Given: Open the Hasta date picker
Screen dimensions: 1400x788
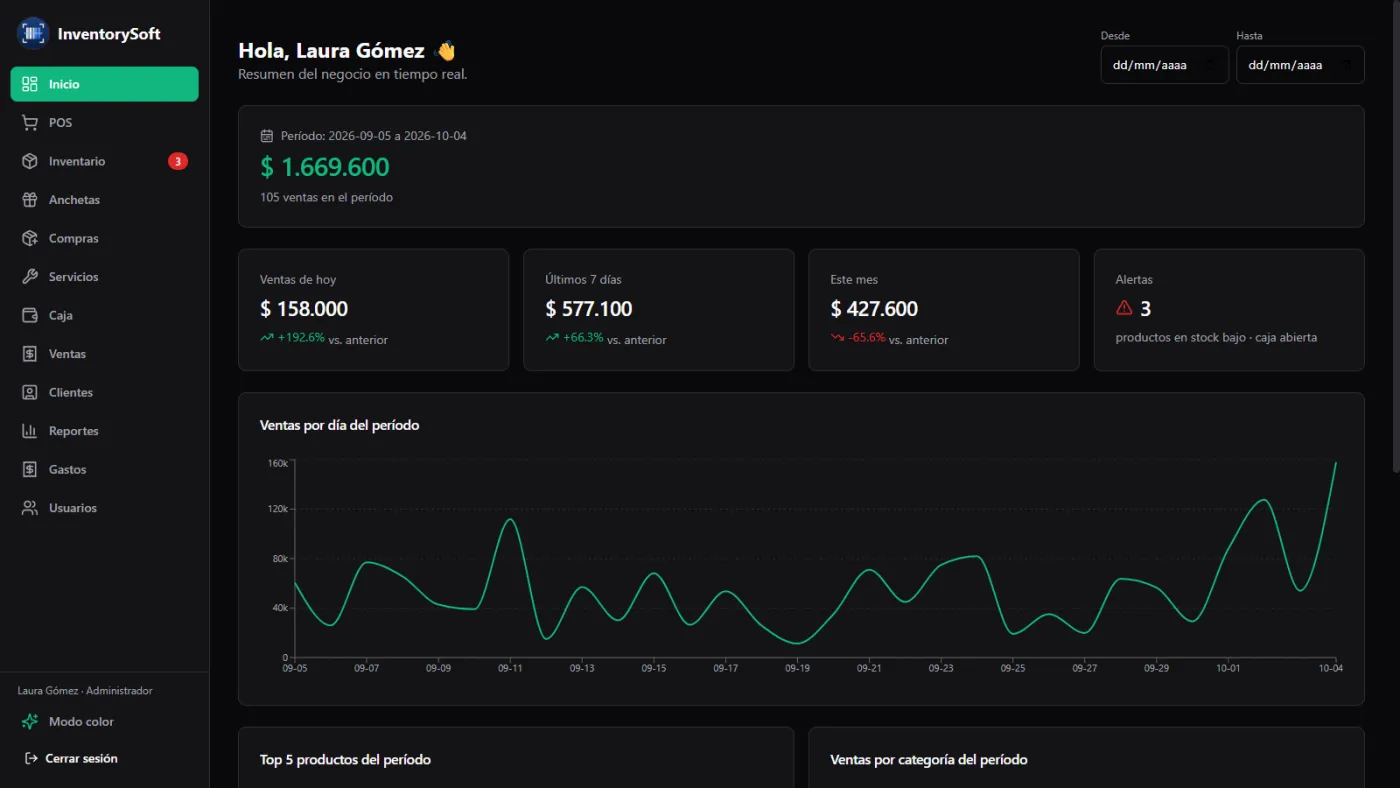Looking at the screenshot, I should tap(1300, 65).
